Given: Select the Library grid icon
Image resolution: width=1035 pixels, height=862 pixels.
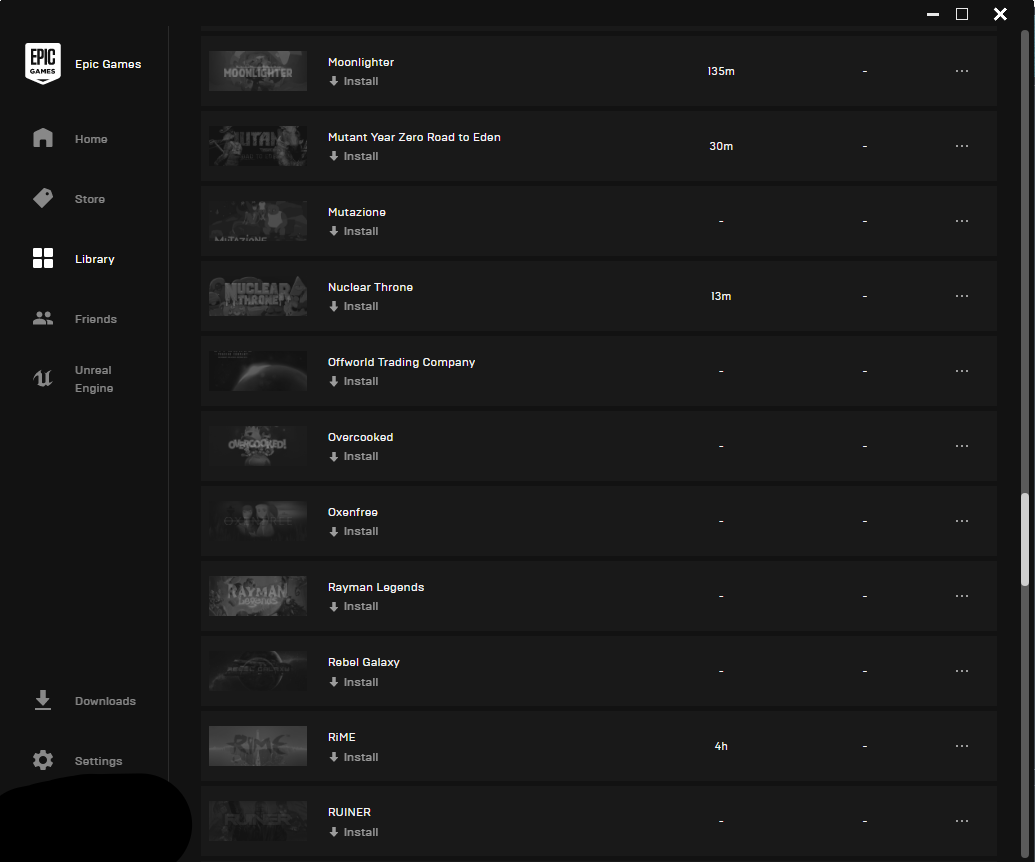Looking at the screenshot, I should (x=43, y=258).
